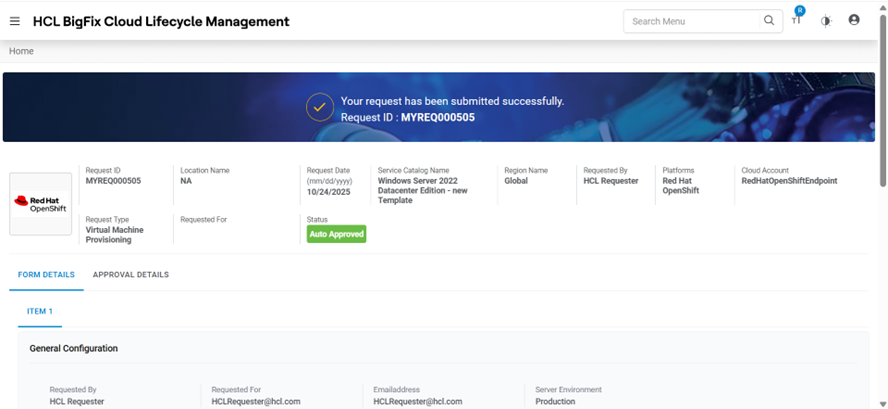The height and width of the screenshot is (409, 888).
Task: Click the Auto Approved status badge
Action: tap(336, 234)
